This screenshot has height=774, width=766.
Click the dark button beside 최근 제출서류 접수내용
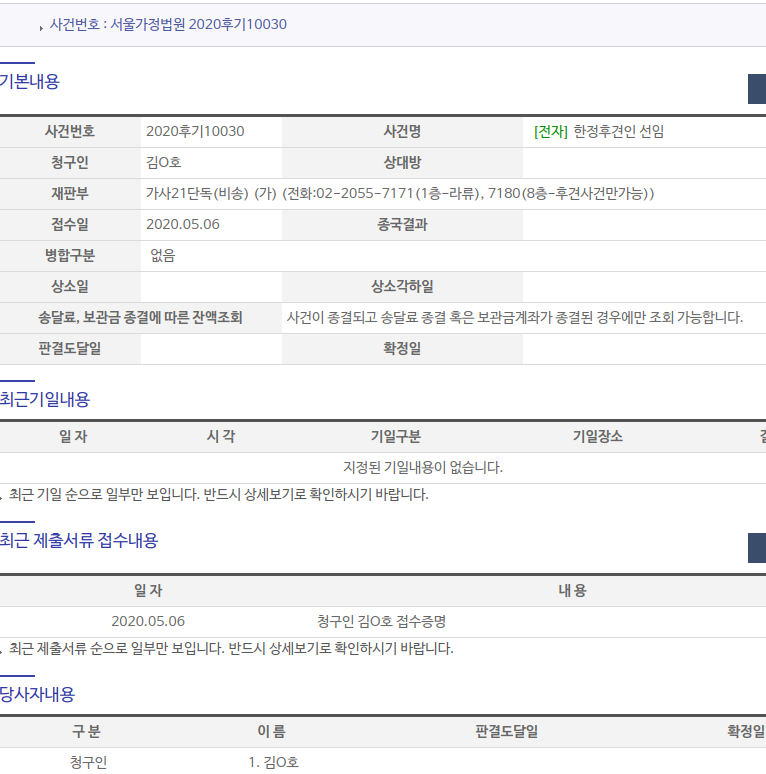(x=756, y=547)
